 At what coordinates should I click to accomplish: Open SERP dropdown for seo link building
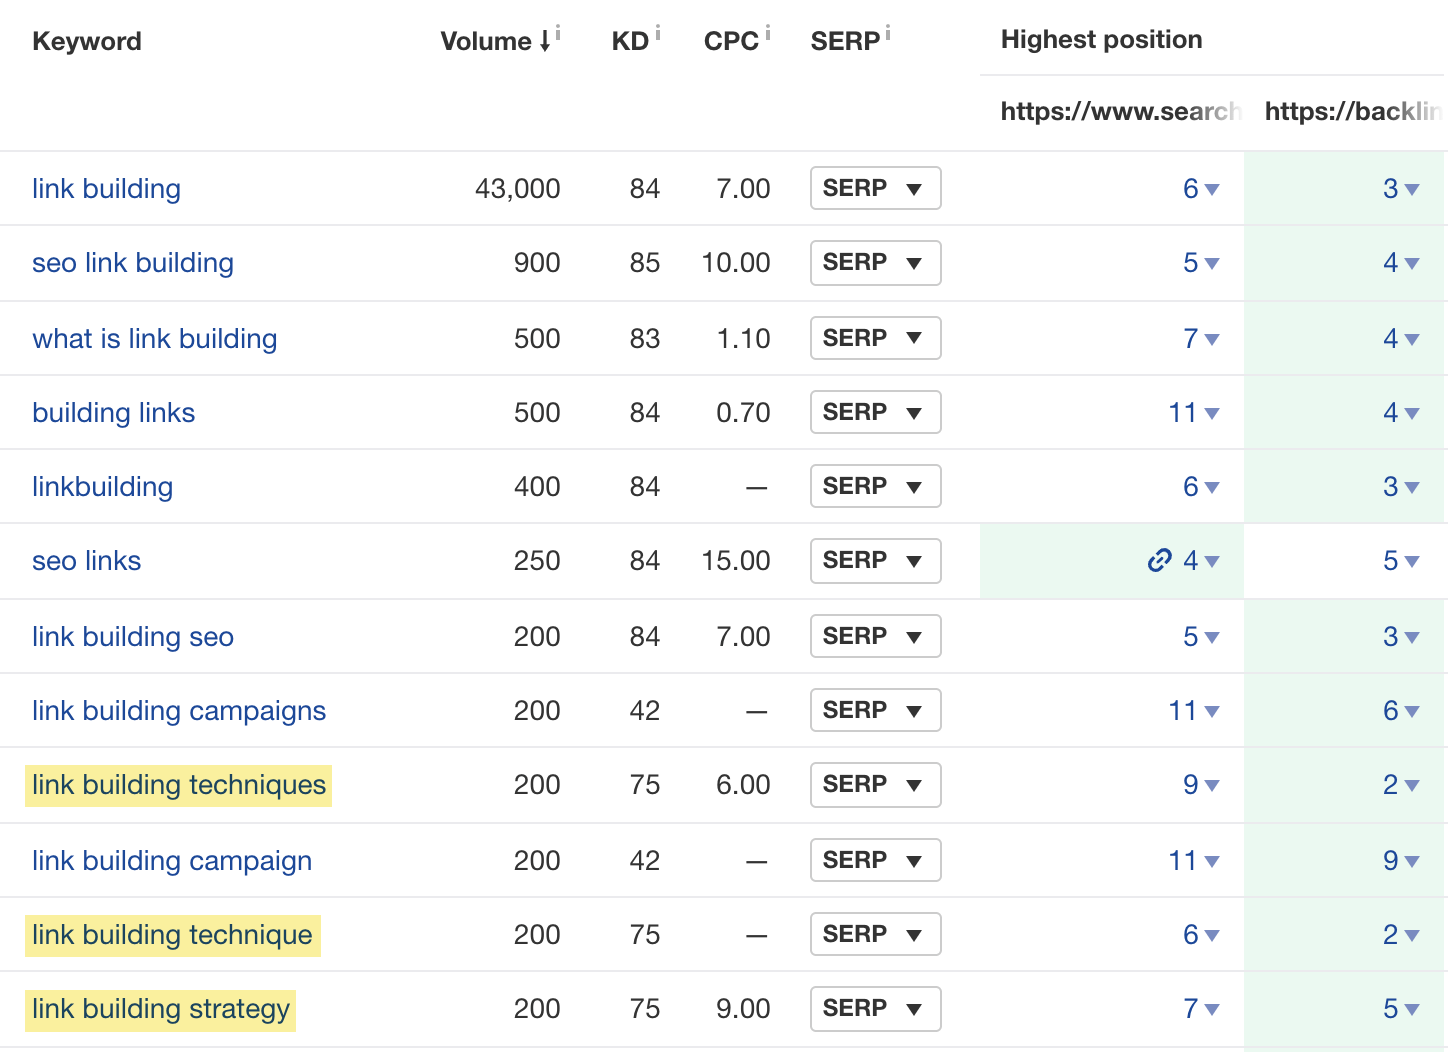tap(875, 263)
